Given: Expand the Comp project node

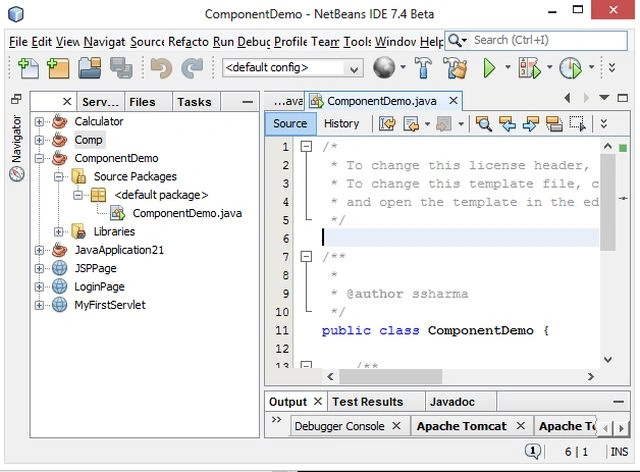Looking at the screenshot, I should [39, 140].
